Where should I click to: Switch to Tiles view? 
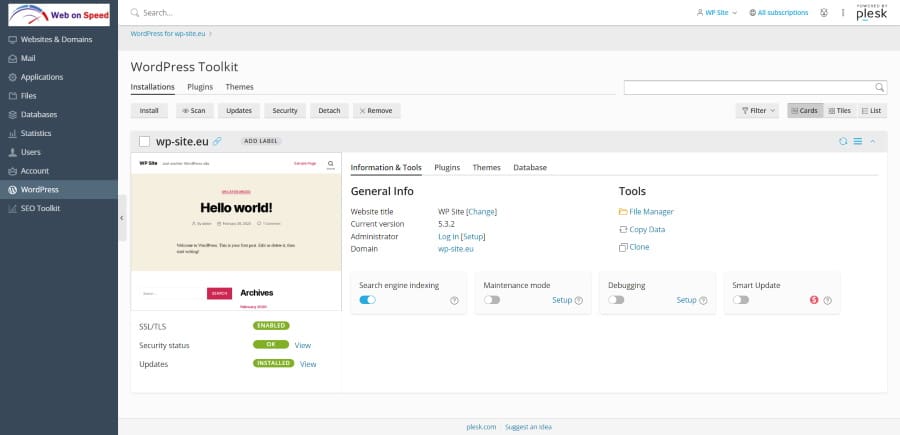point(840,111)
